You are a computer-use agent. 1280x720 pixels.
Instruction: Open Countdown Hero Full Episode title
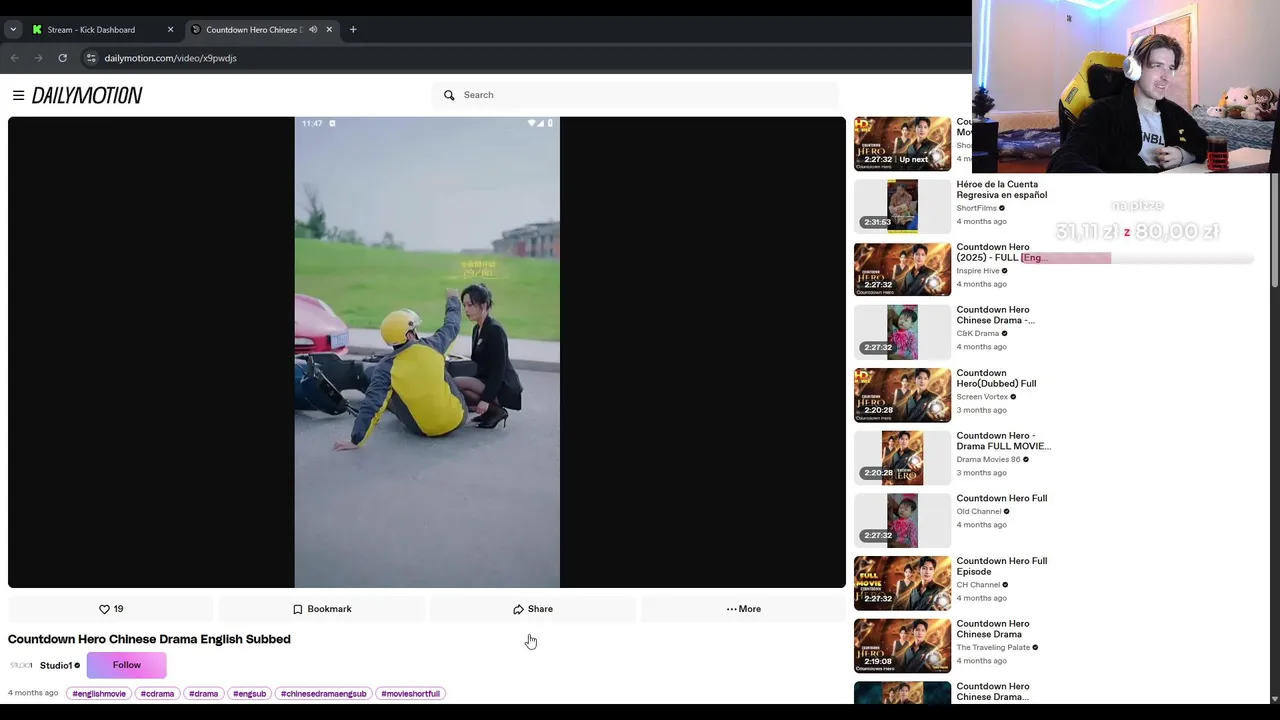[x=1001, y=566]
